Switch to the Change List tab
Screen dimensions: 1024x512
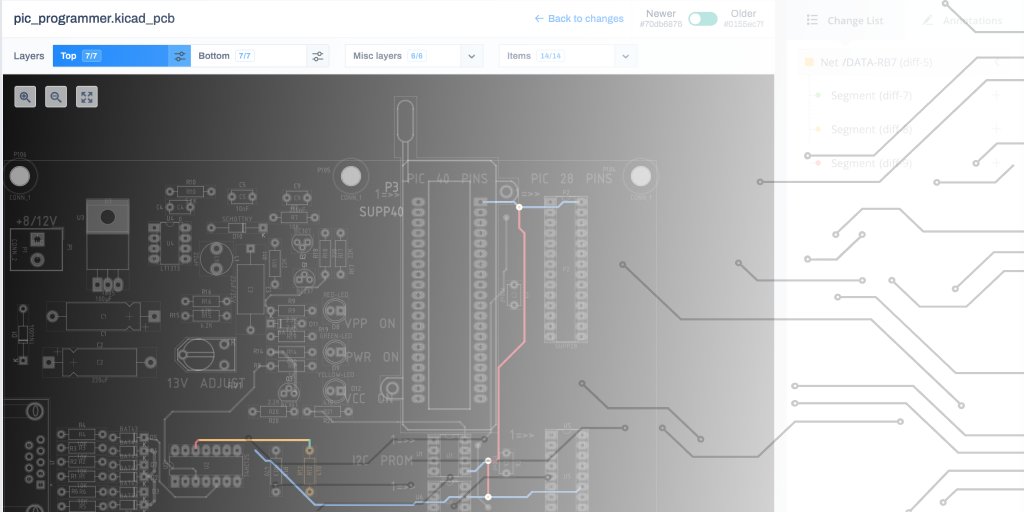click(x=844, y=20)
